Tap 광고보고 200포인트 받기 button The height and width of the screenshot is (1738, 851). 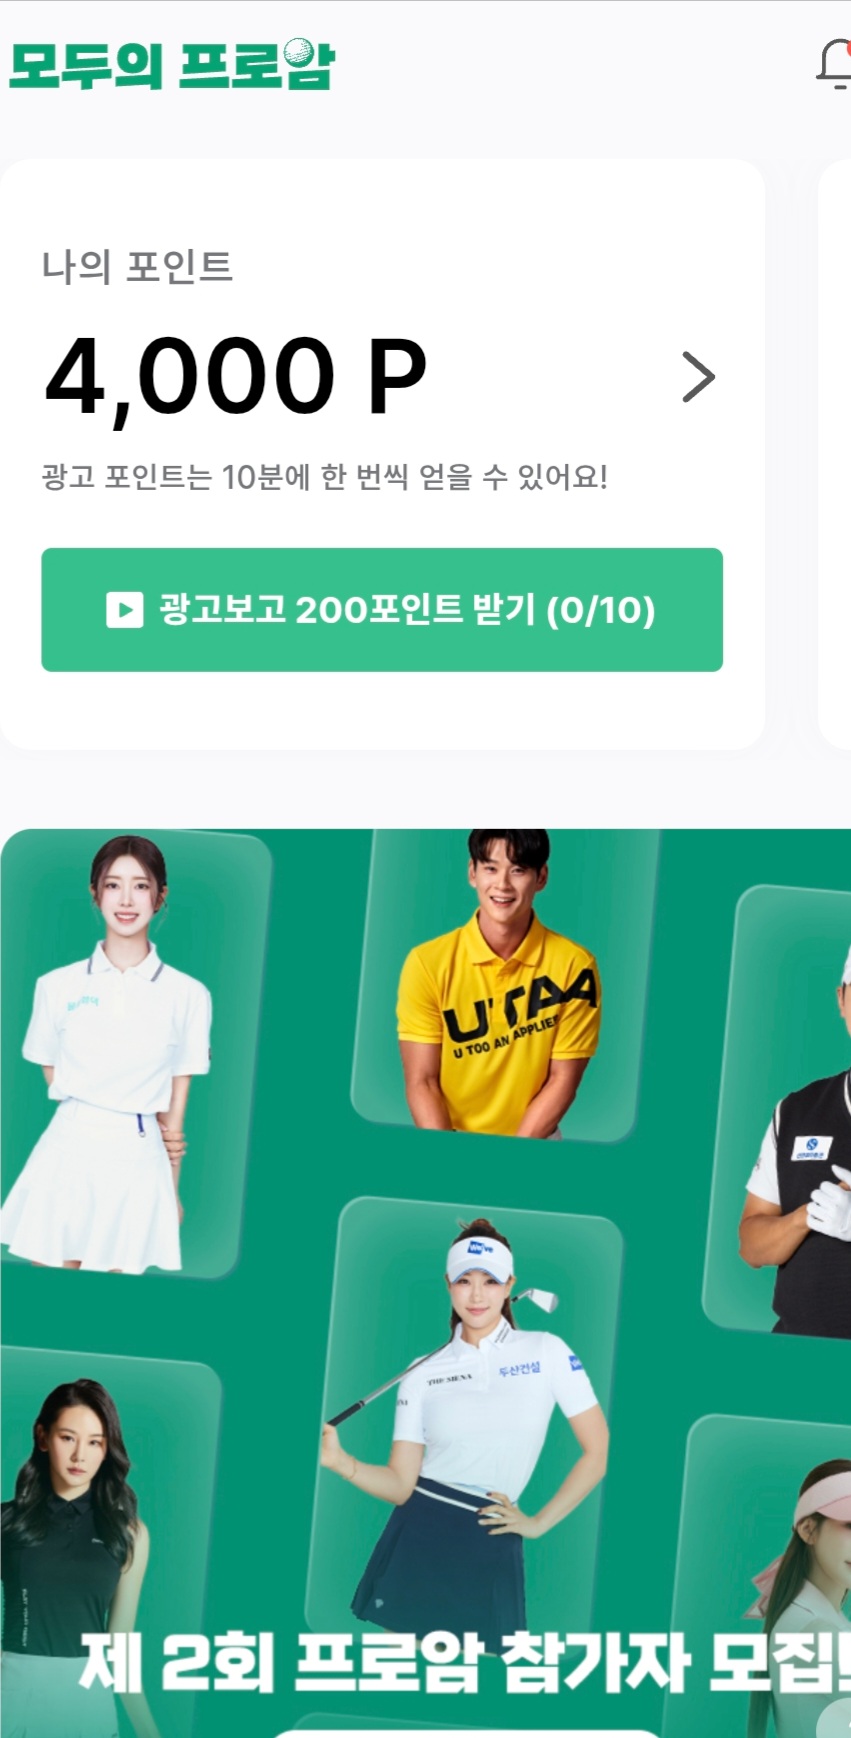(382, 610)
